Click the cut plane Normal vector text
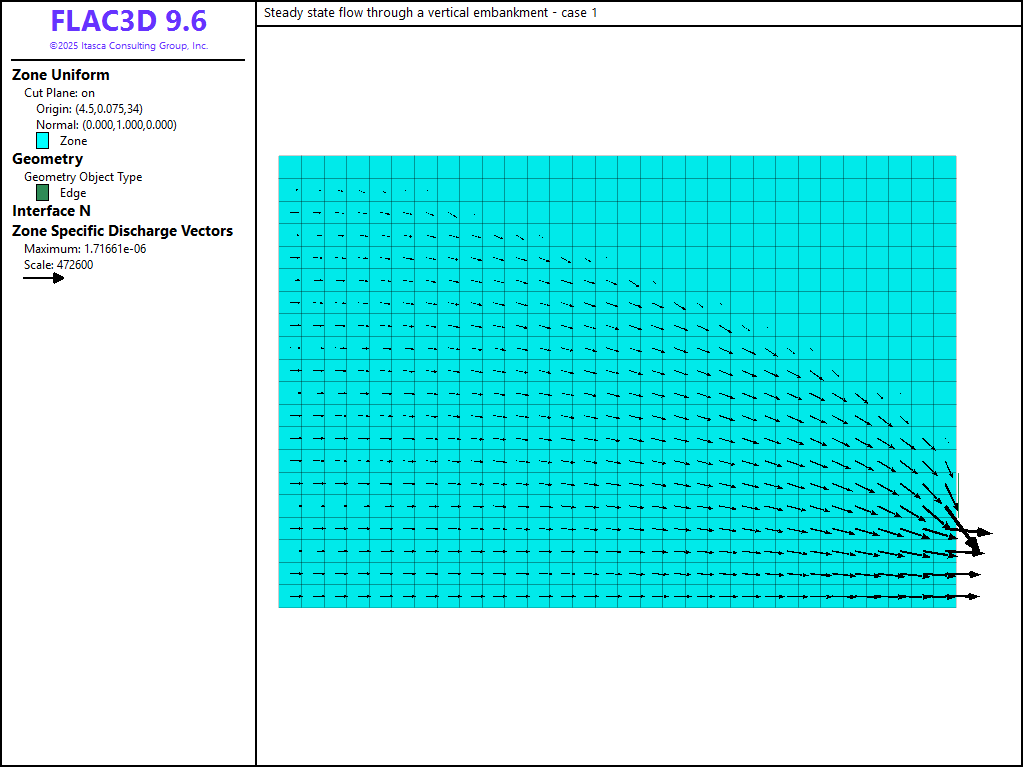The height and width of the screenshot is (768, 1024). coord(106,125)
